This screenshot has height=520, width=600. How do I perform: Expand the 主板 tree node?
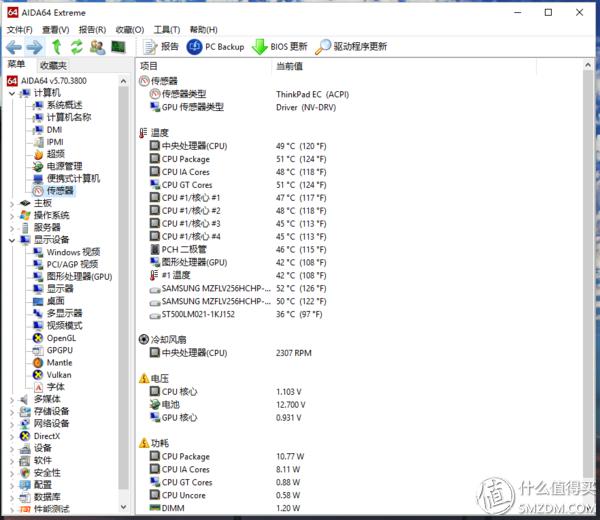click(x=12, y=204)
